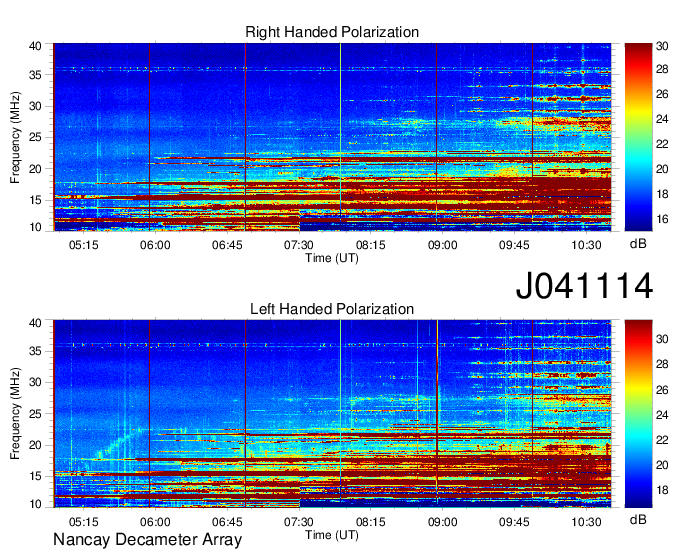Click the 15 MHz tick of the Left Handed plot
The image size is (680, 552).
click(x=35, y=477)
